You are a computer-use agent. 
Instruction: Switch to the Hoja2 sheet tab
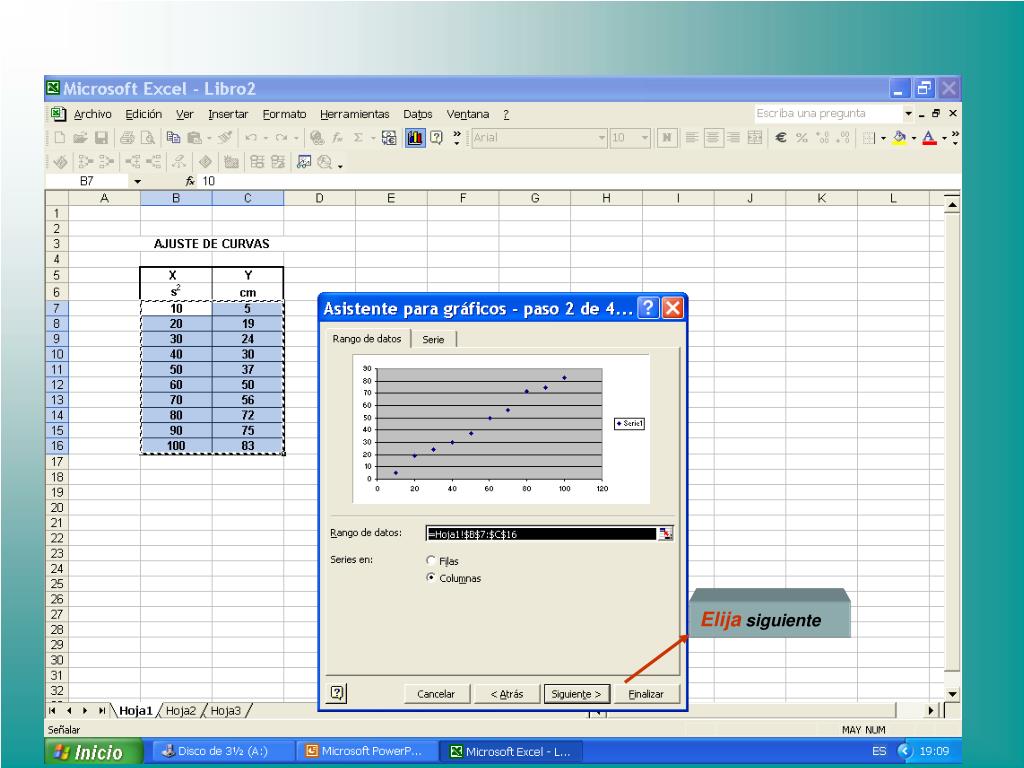pos(181,711)
